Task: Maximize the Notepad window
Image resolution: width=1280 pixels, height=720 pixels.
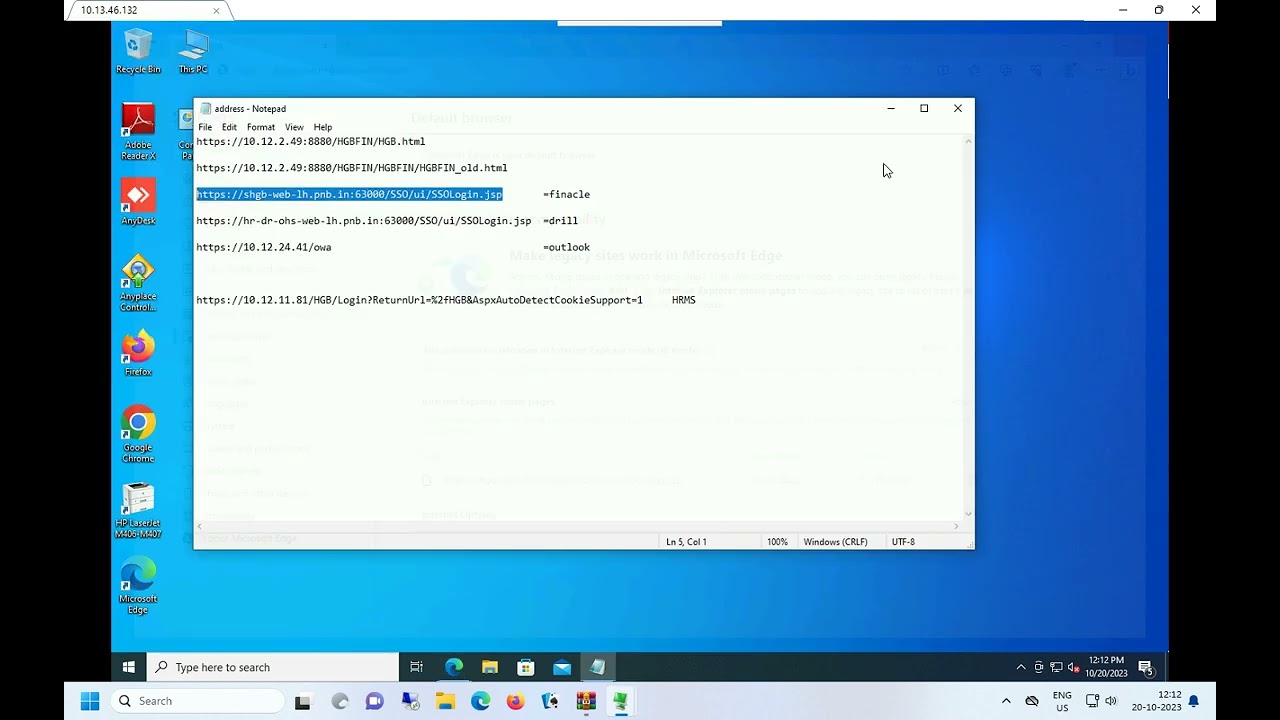Action: (x=924, y=108)
